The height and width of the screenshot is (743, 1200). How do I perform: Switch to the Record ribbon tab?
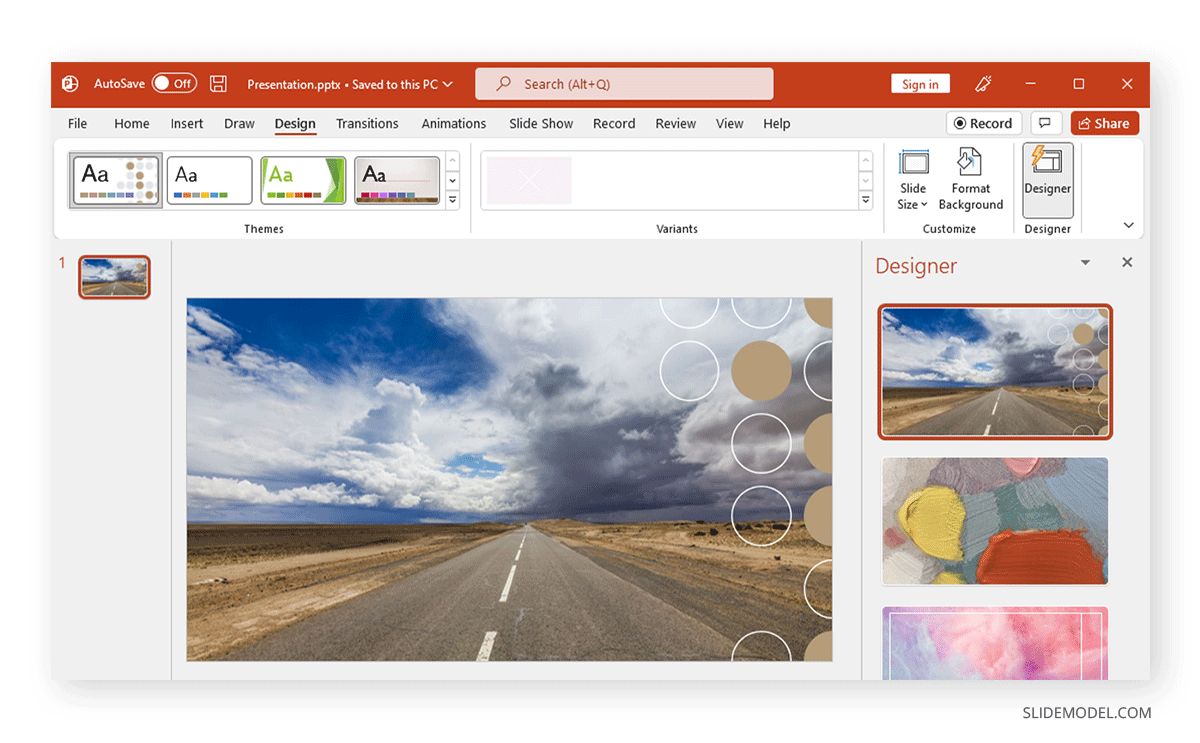(x=614, y=123)
